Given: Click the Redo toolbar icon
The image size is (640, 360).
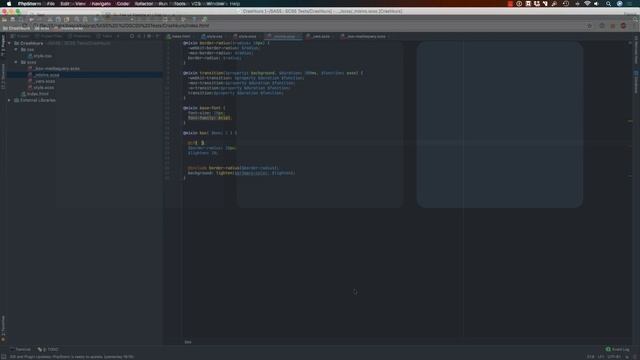Looking at the screenshot, I should pos(40,19).
